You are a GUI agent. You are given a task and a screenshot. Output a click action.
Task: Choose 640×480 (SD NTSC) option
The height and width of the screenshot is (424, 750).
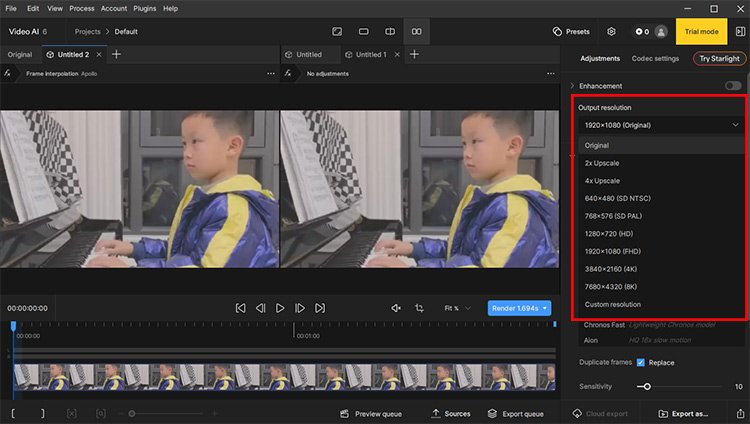pos(661,198)
